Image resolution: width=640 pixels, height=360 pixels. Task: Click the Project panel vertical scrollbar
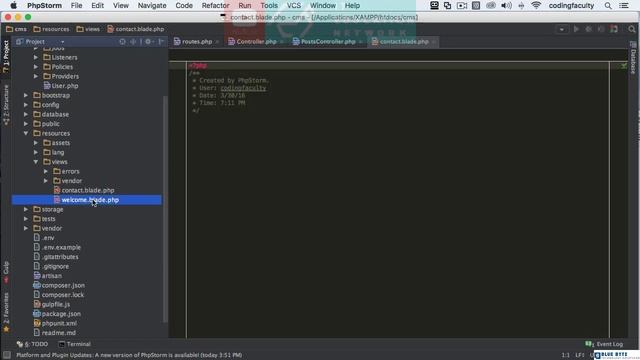pyautogui.click(x=165, y=208)
